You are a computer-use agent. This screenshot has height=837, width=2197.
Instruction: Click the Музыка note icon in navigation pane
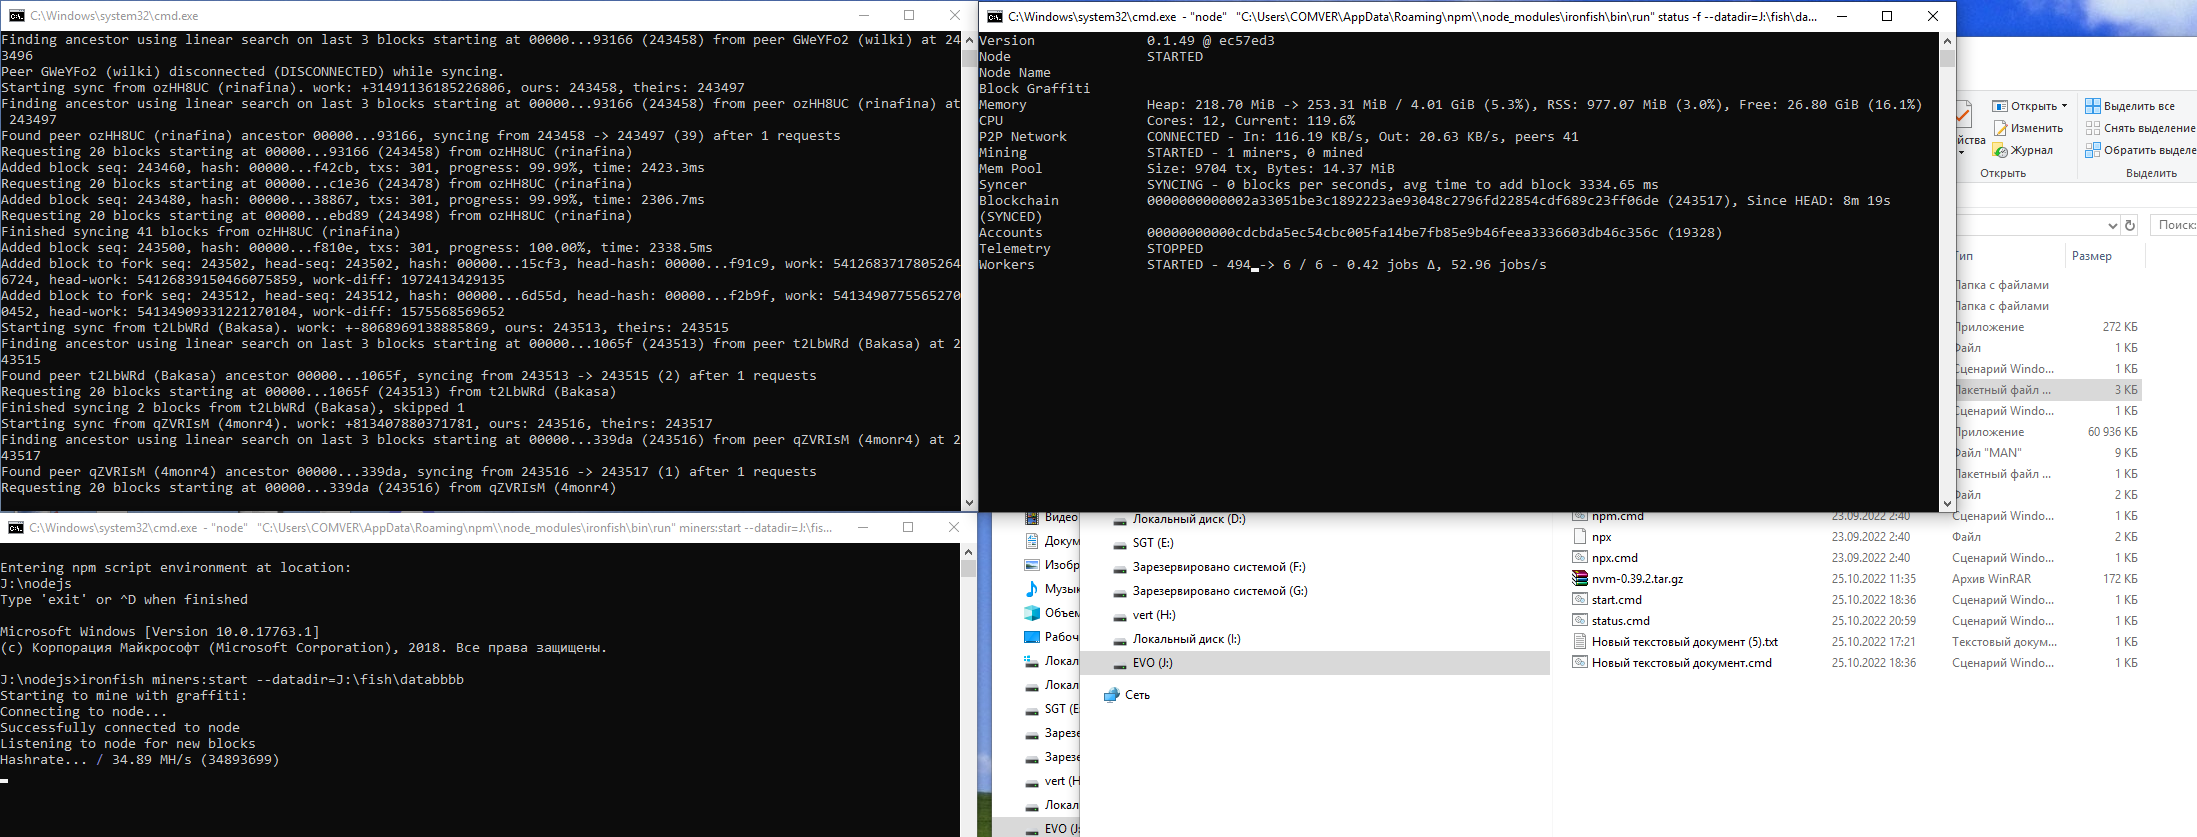(x=1032, y=589)
